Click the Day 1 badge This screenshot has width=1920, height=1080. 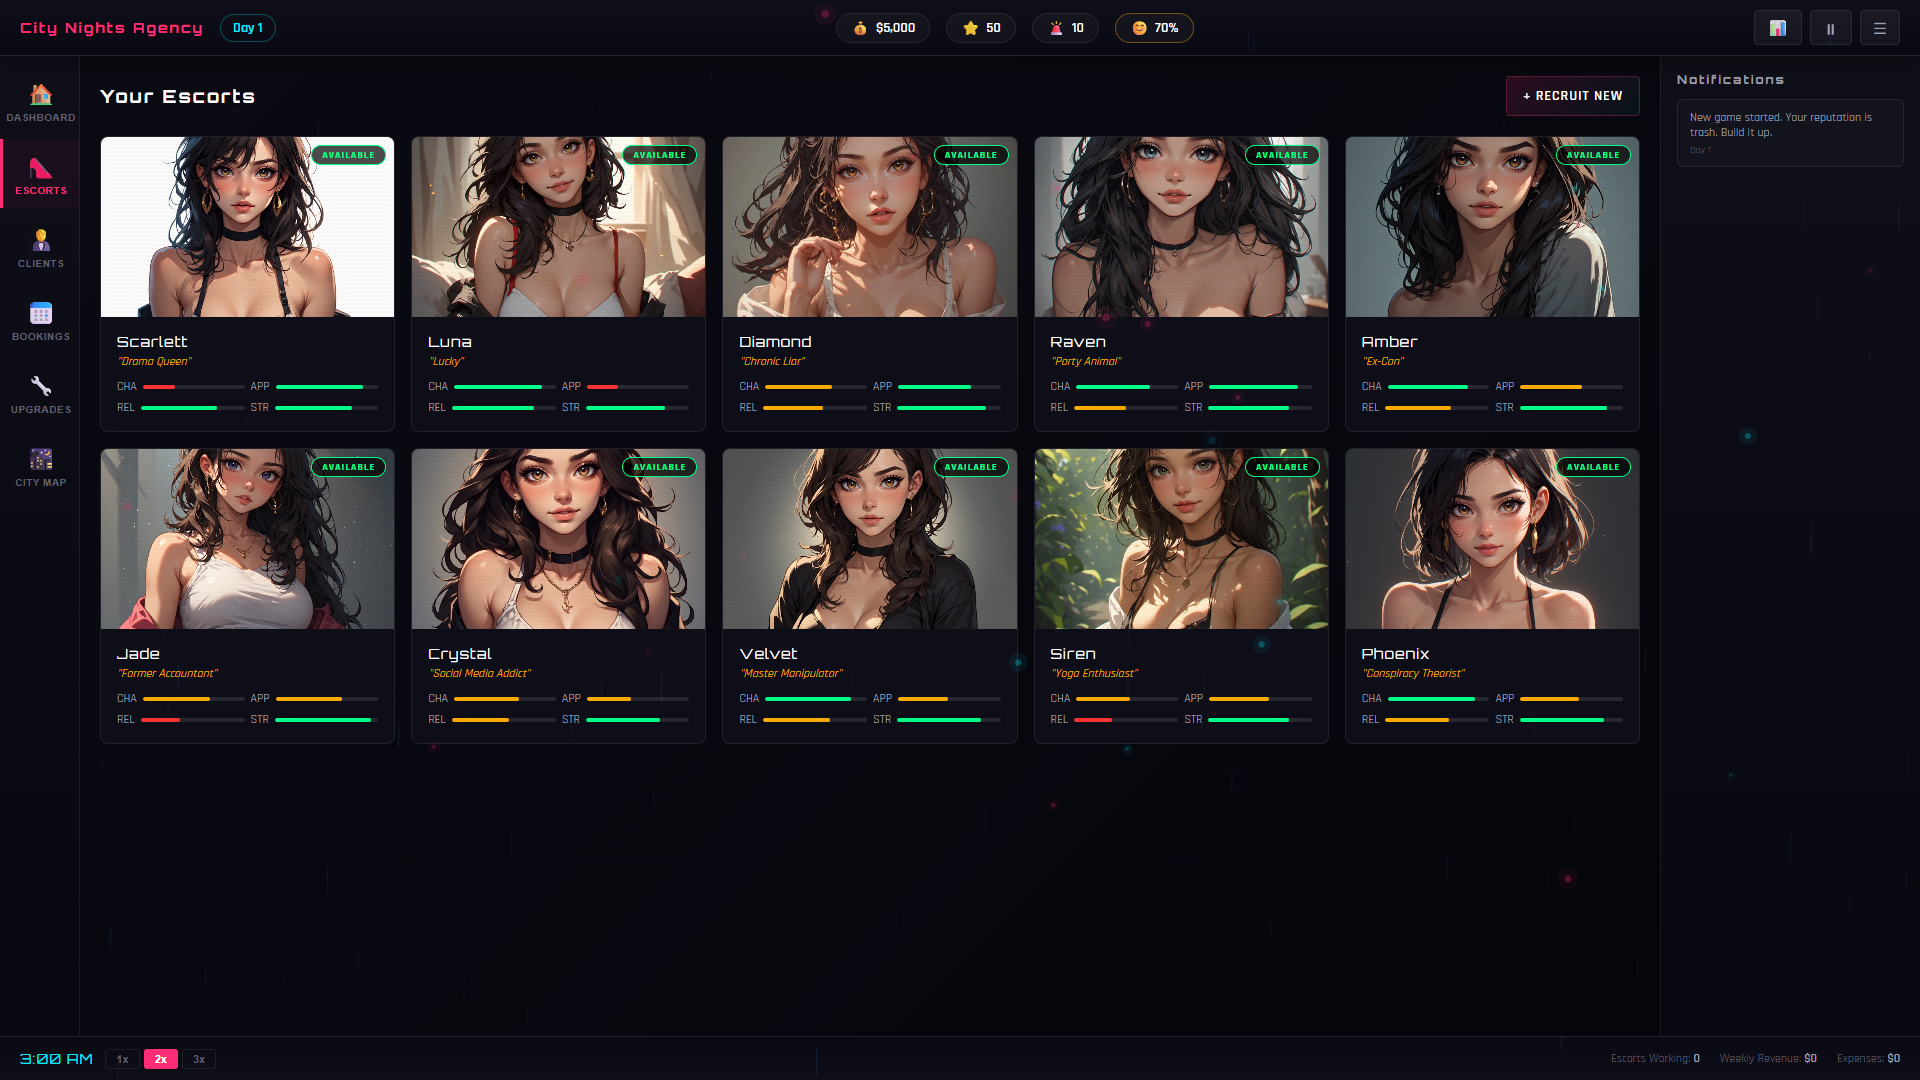[248, 28]
